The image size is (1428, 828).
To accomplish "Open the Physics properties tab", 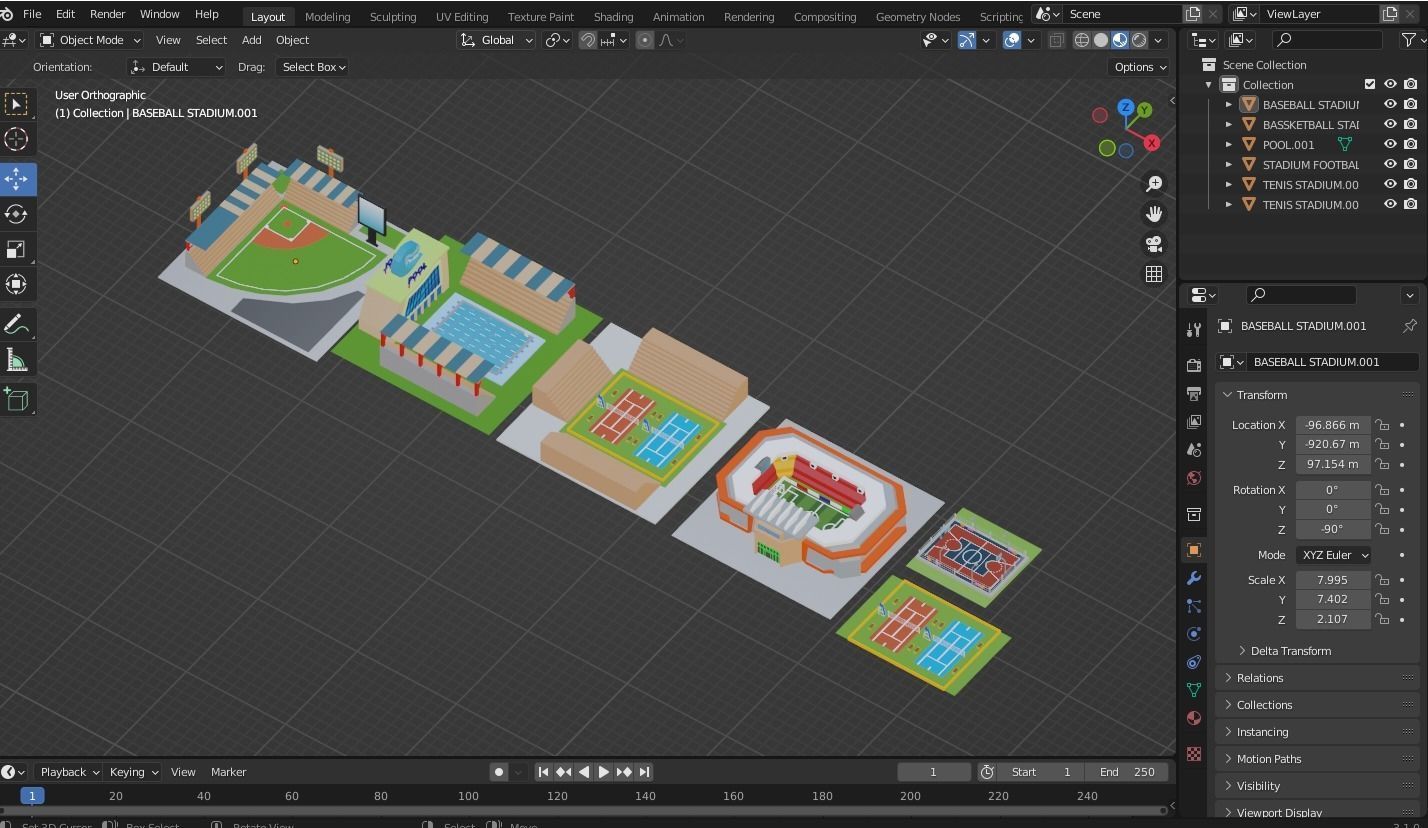I will 1194,634.
